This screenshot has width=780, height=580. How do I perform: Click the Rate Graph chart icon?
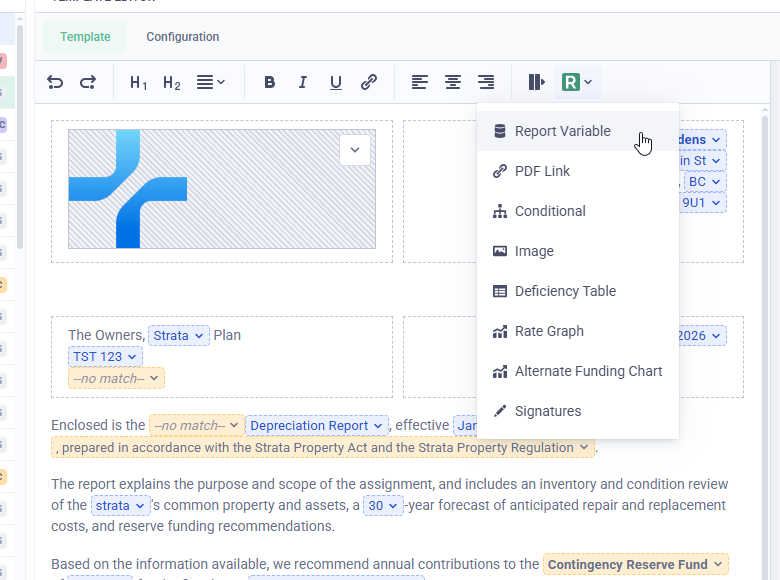[x=499, y=331]
